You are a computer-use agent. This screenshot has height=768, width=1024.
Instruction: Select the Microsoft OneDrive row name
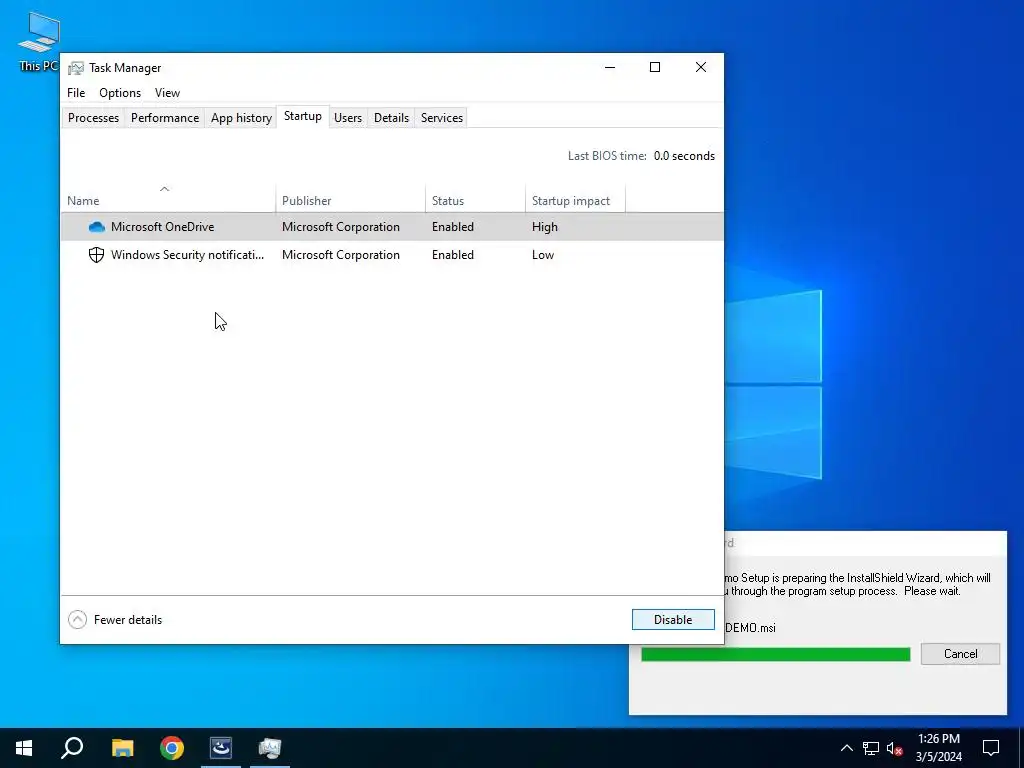[x=163, y=227]
